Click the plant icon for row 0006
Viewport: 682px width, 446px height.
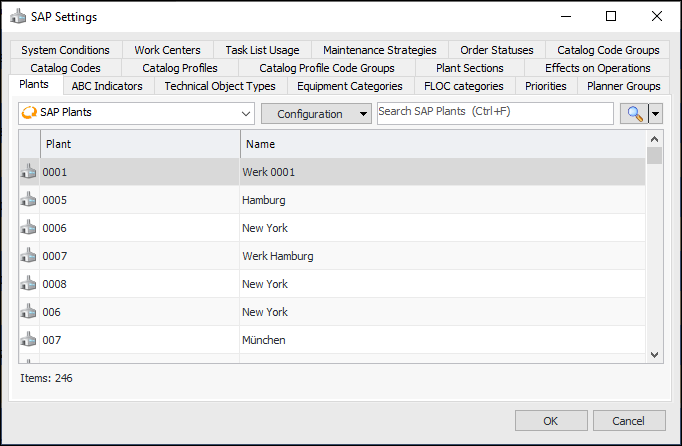28,228
